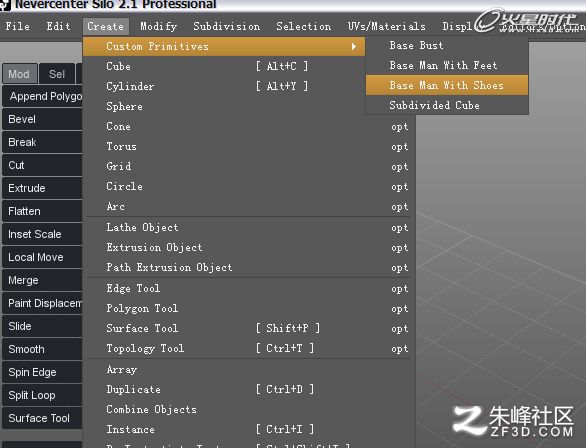Open Torus options via opt

pos(400,147)
